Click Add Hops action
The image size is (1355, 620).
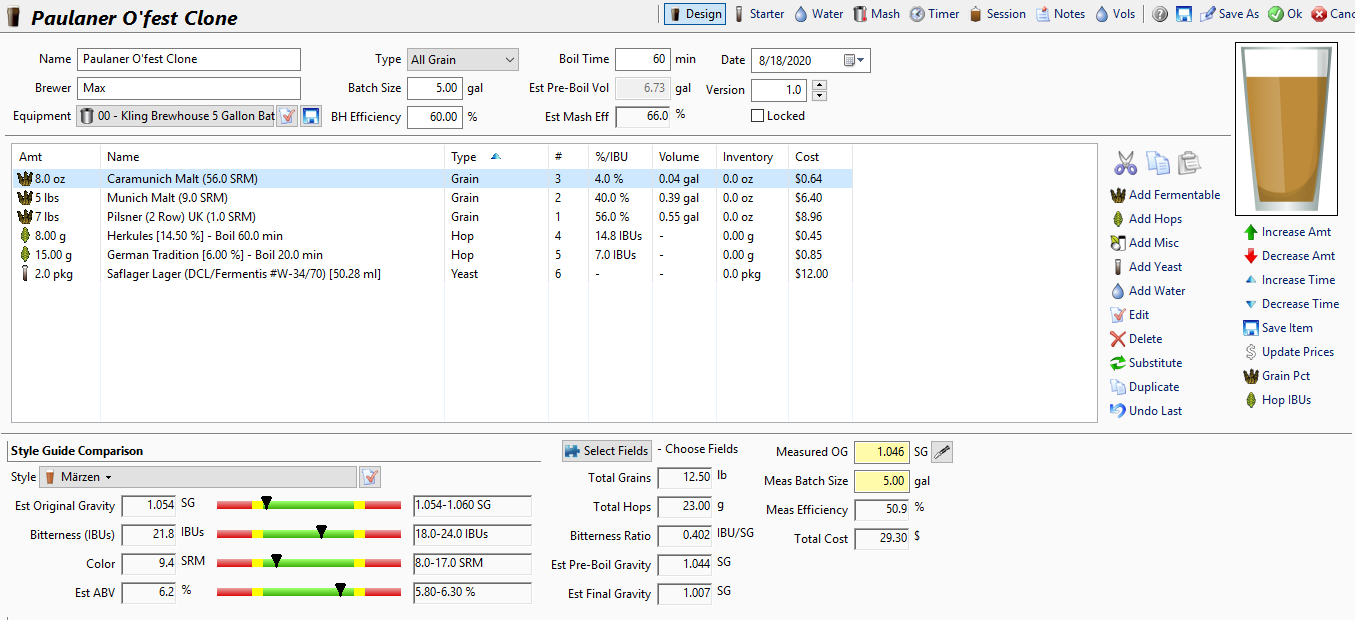point(1145,219)
